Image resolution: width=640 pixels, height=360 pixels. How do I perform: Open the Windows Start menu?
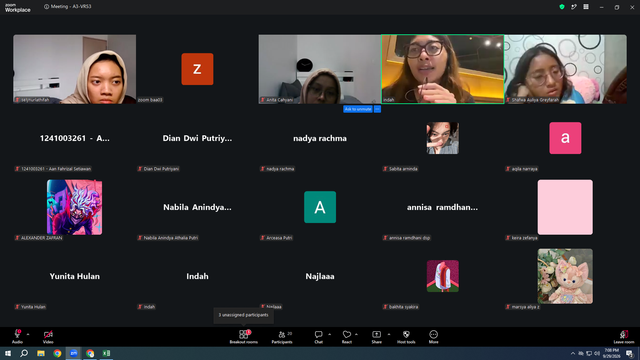tap(8, 353)
